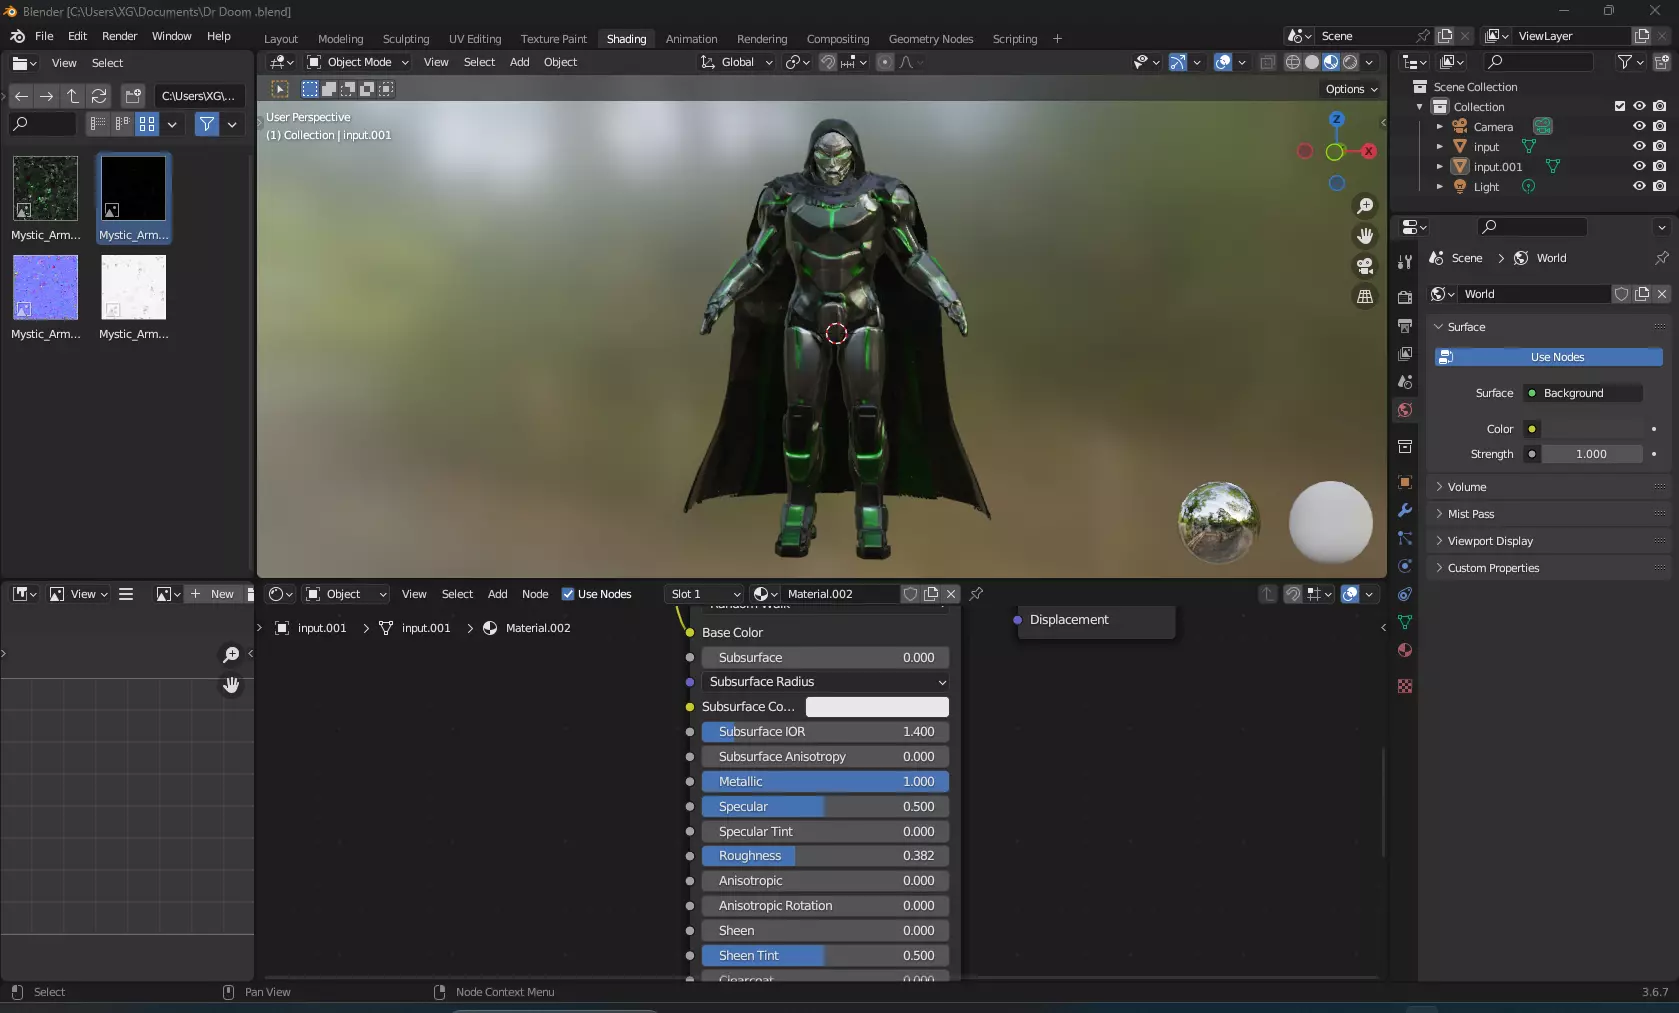The image size is (1679, 1013).
Task: Toggle snapping magnet in viewport header
Action: click(828, 62)
